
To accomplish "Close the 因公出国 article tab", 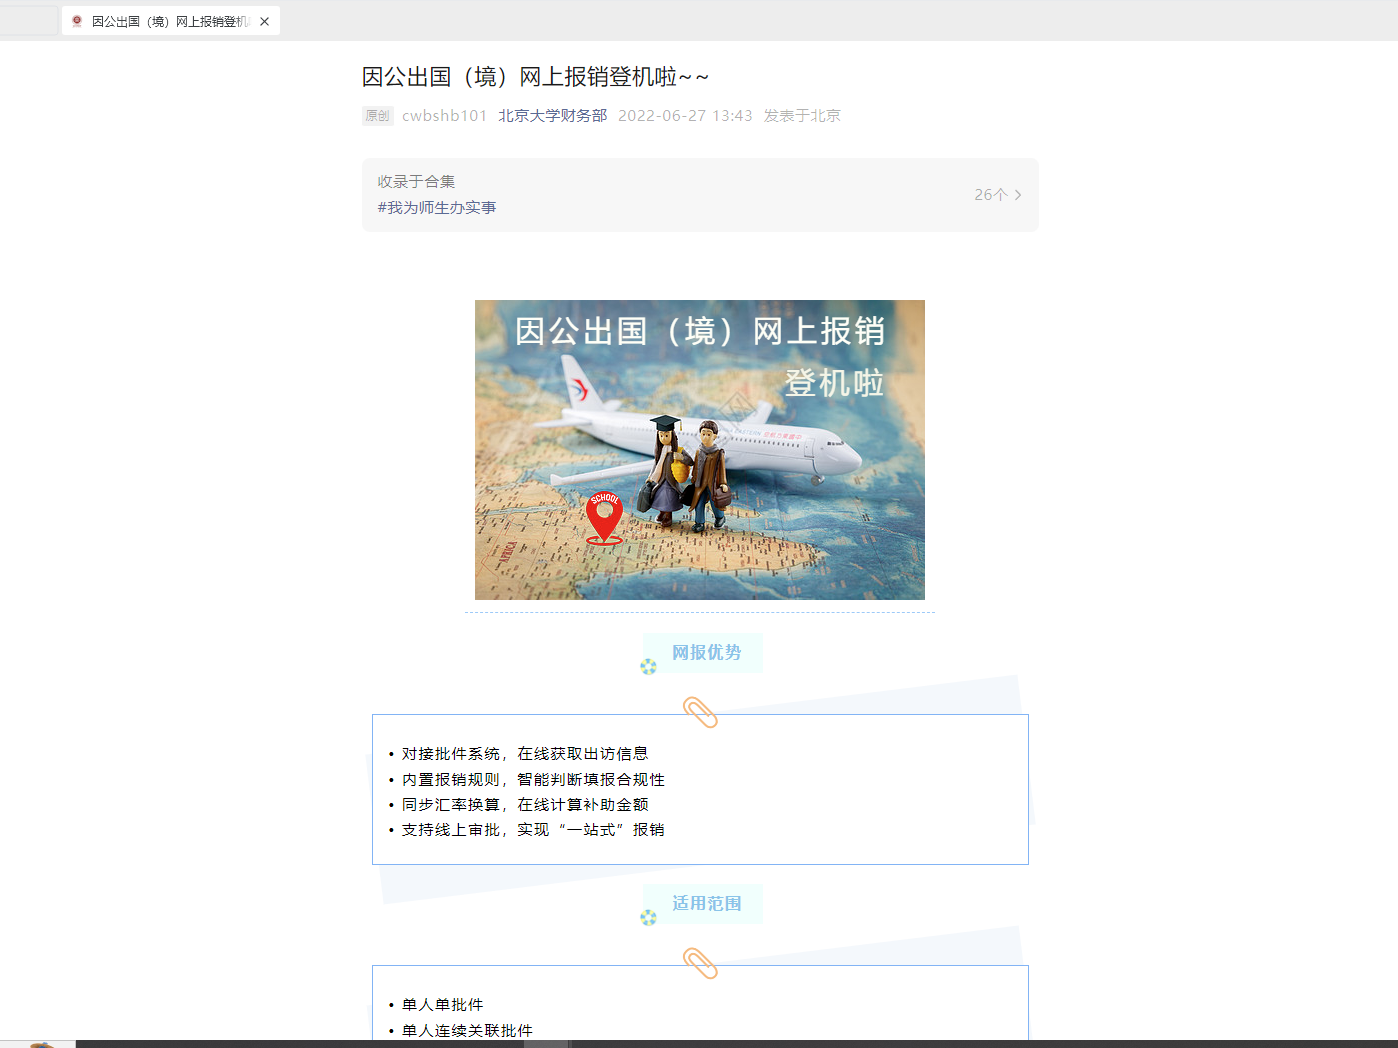I will click(264, 21).
